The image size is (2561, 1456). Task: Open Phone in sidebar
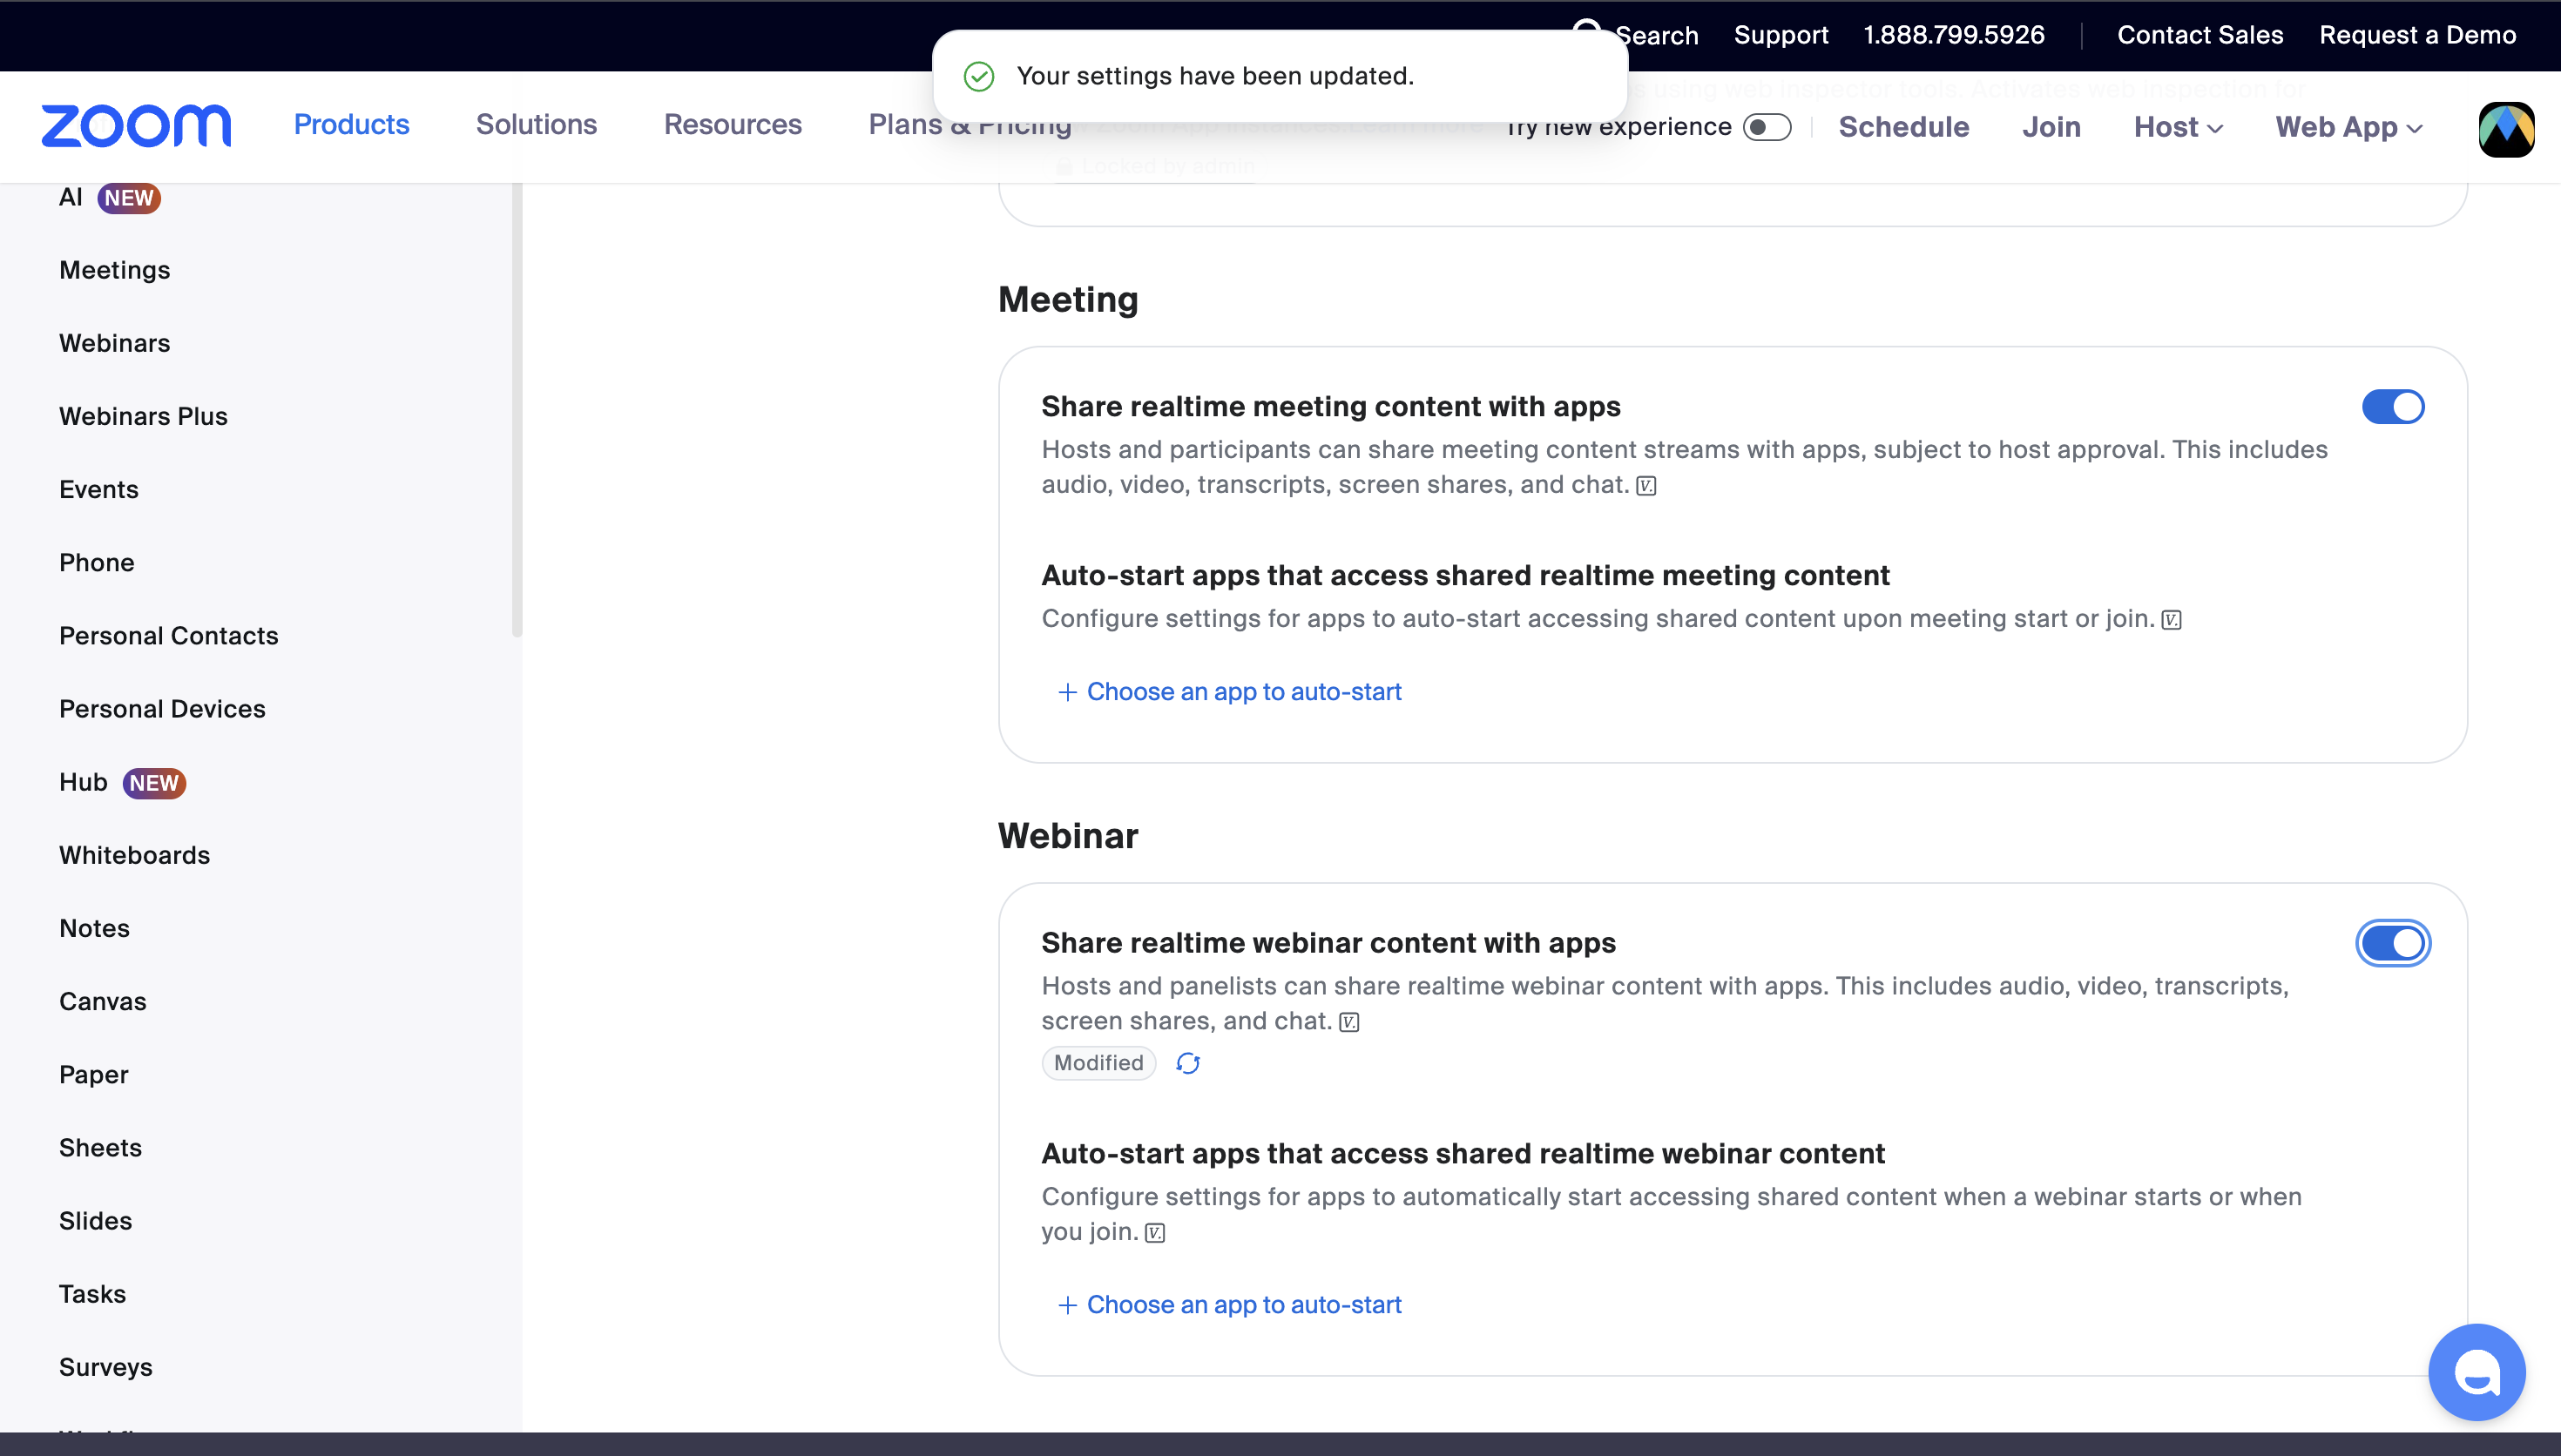97,563
